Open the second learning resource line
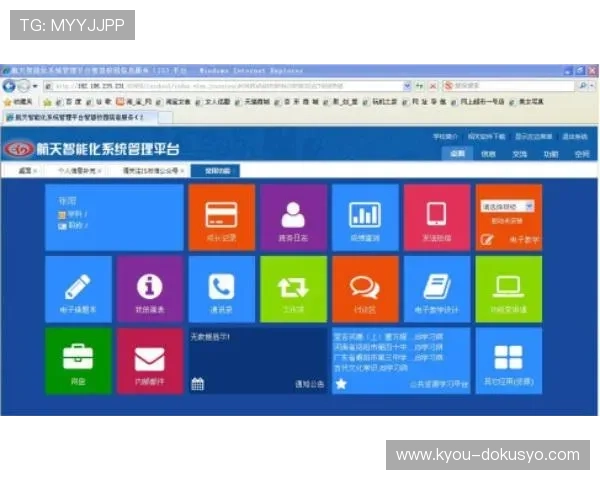Viewport: 600px width, 480px height. 388,348
